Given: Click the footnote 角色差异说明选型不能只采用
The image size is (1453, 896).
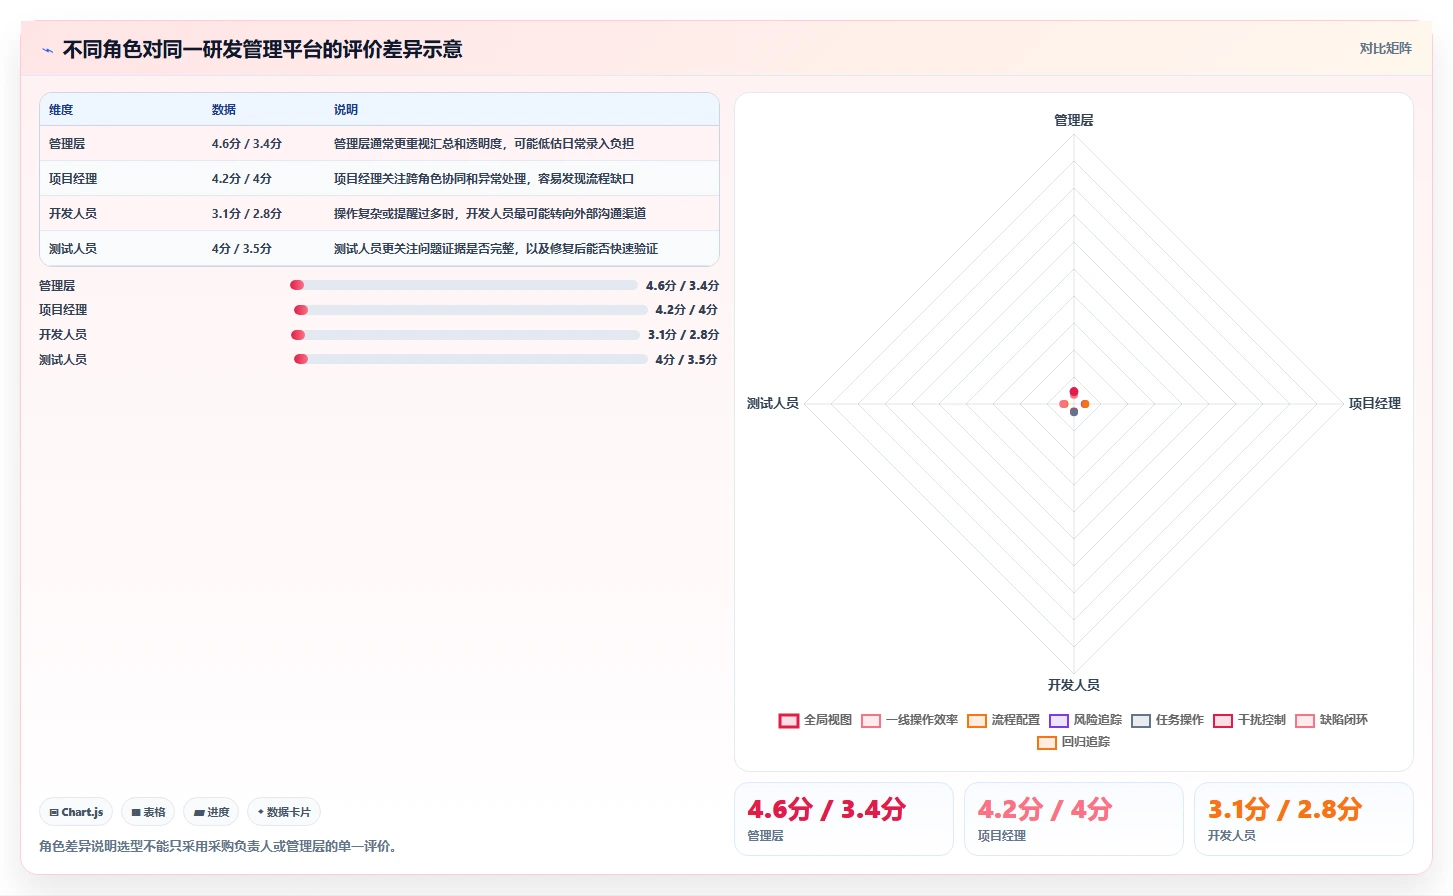Looking at the screenshot, I should pos(220,846).
